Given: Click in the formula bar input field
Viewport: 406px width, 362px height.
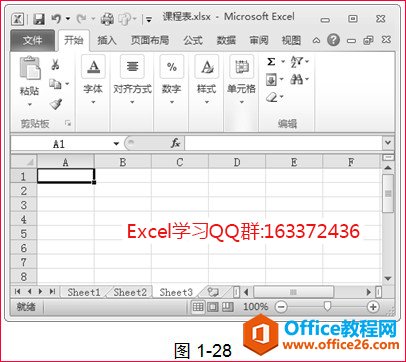Looking at the screenshot, I should point(283,143).
